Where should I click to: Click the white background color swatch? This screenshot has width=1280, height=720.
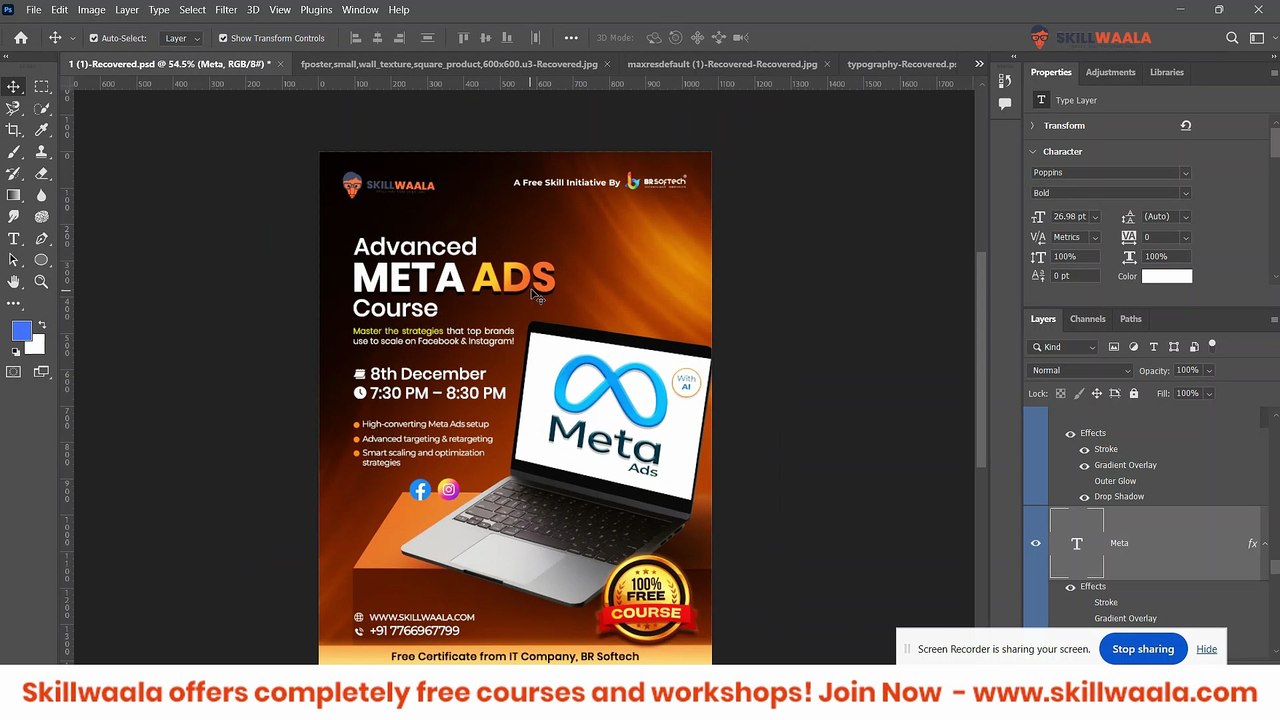(37, 346)
